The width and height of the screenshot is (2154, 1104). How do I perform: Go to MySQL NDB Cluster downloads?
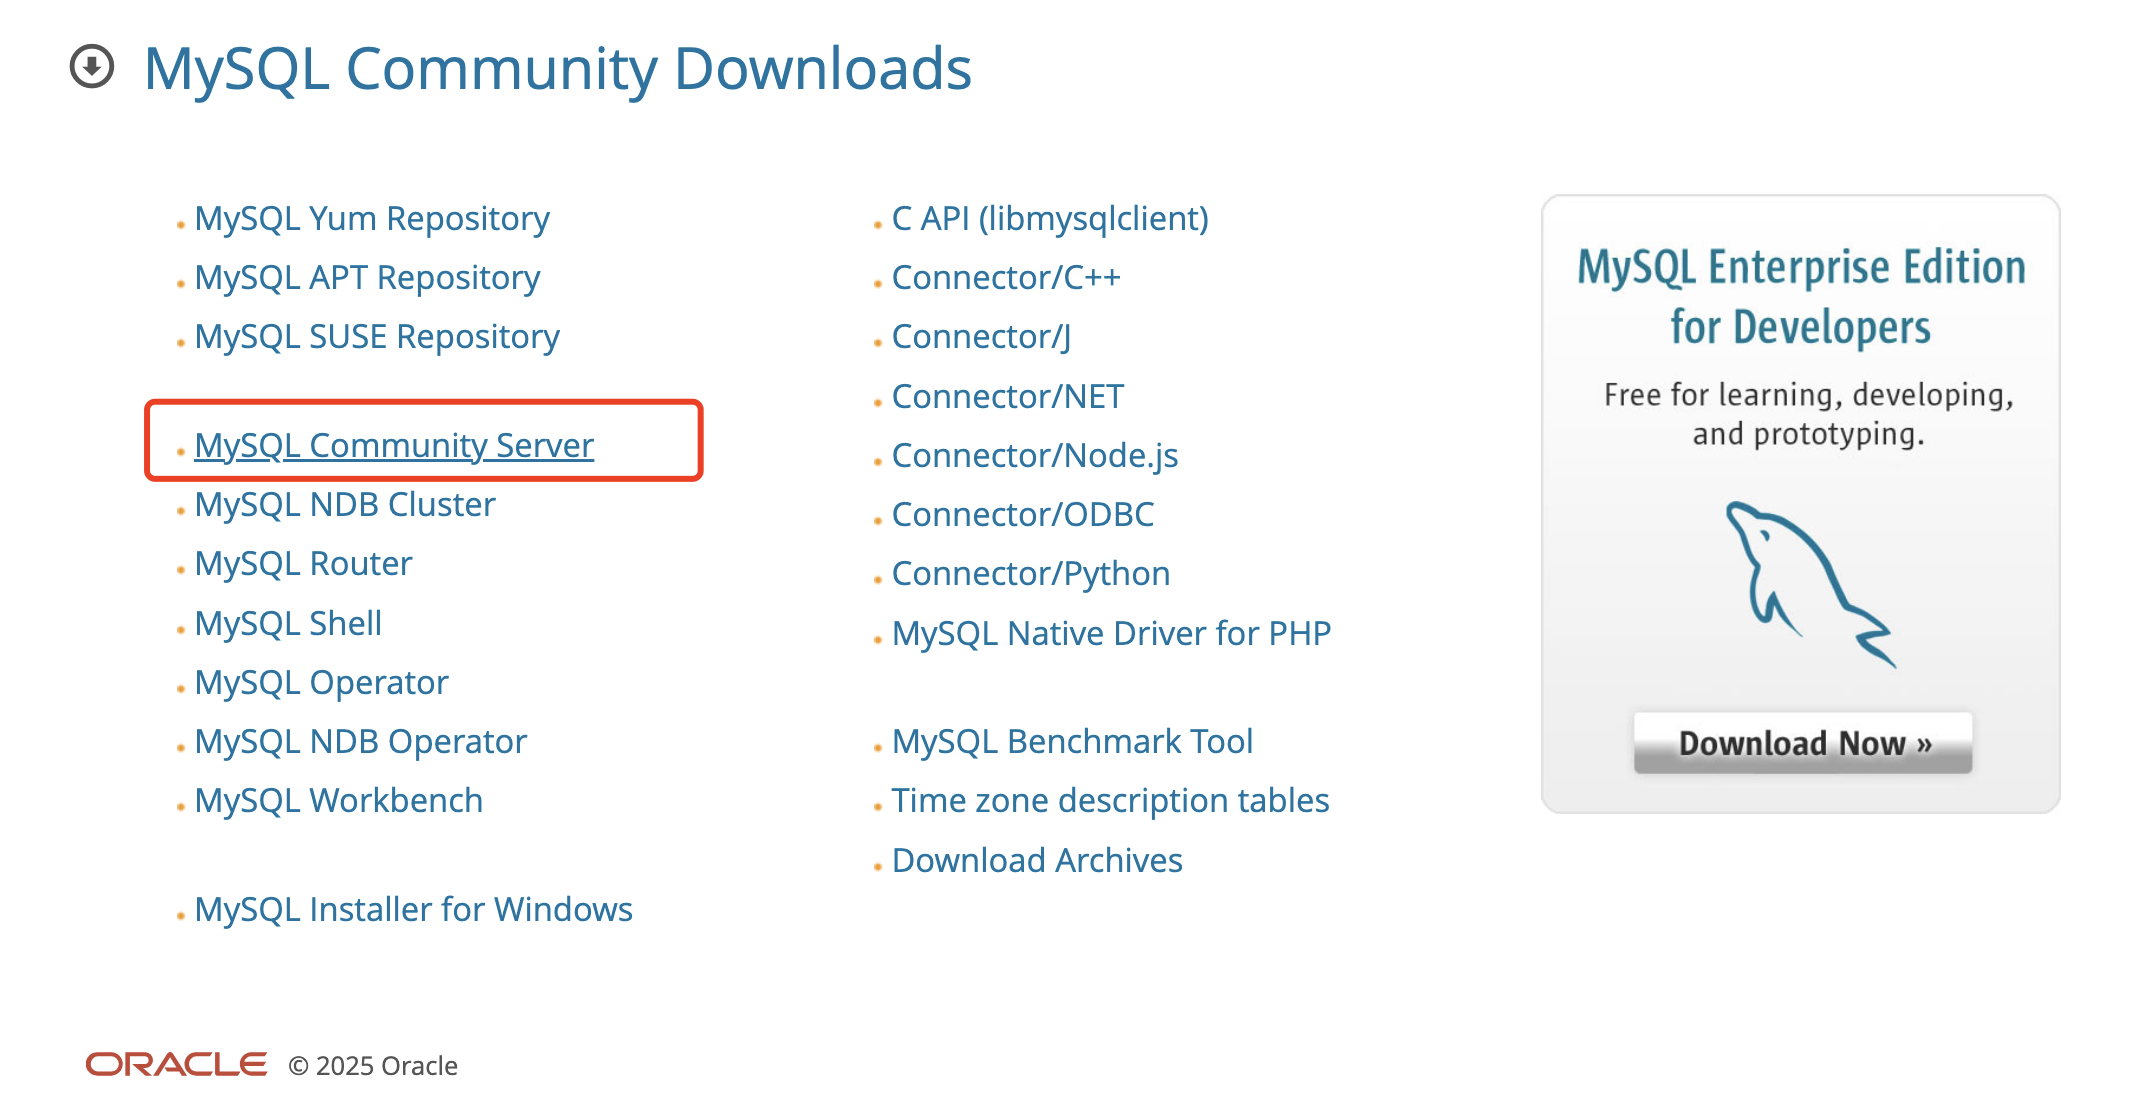345,504
